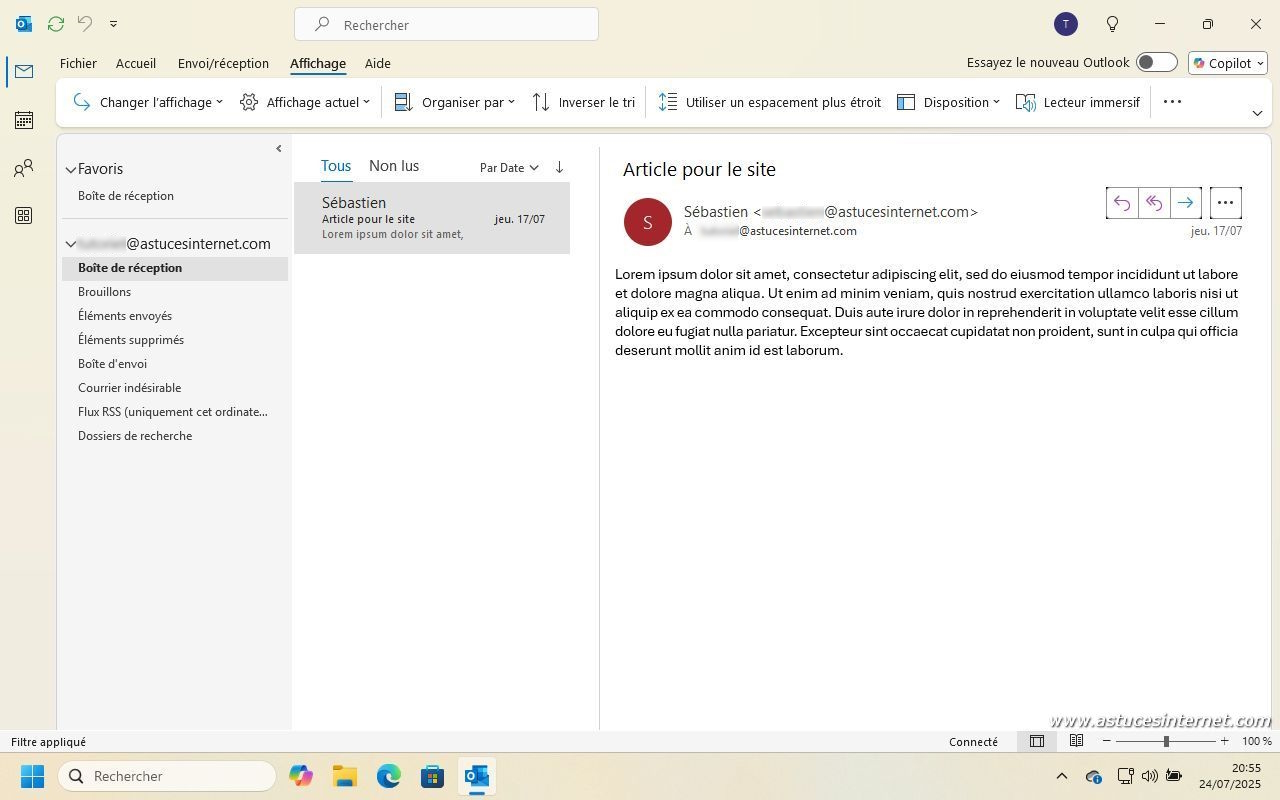
Task: Select the email from Sébastien
Action: point(432,218)
